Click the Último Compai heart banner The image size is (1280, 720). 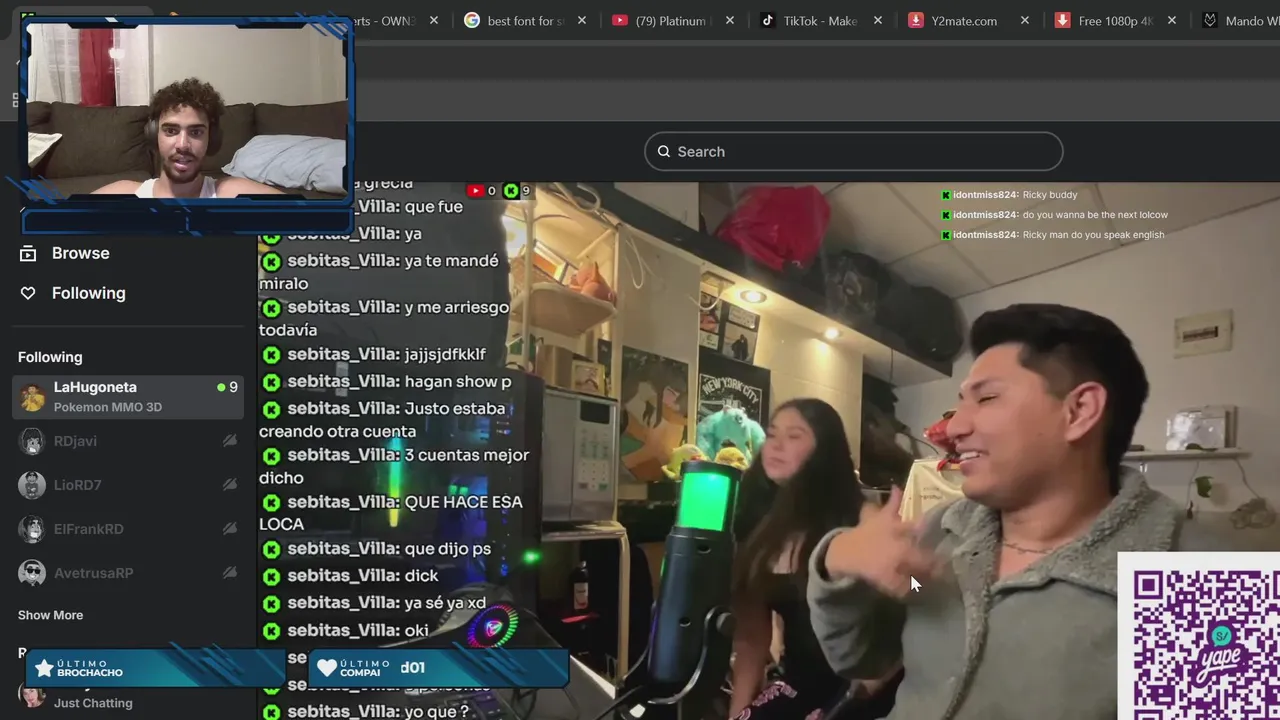[438, 667]
